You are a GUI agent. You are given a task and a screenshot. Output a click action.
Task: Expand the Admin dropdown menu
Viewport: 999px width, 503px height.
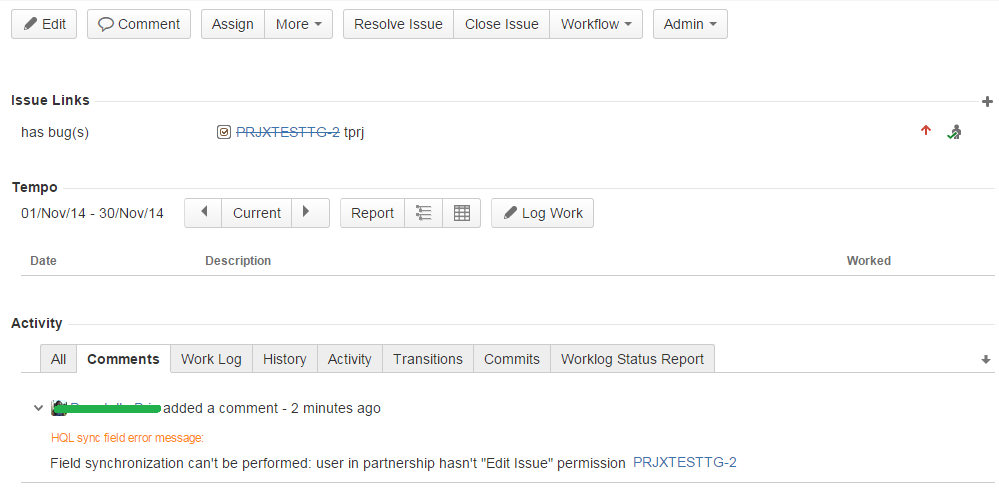pyautogui.click(x=690, y=24)
